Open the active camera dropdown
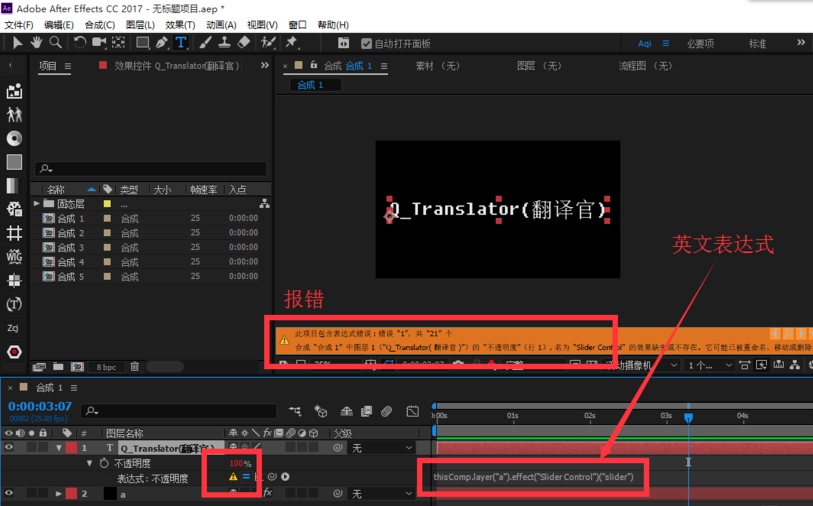 click(x=642, y=366)
